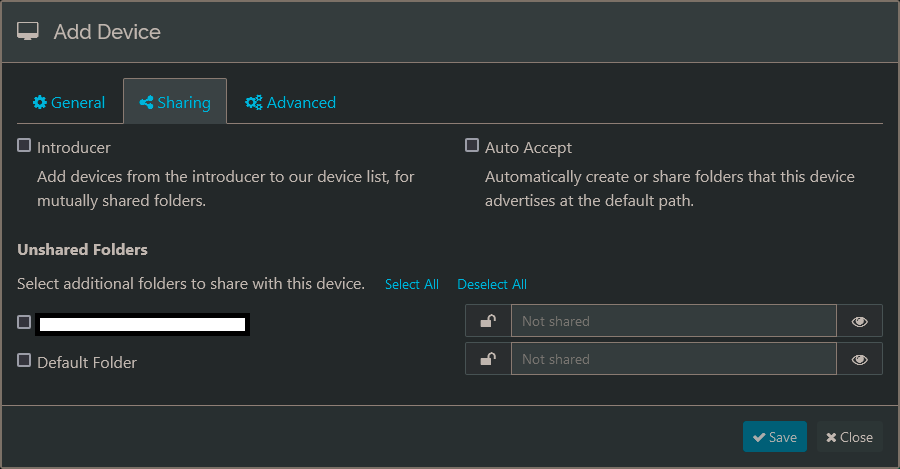Open the Advanced tab
The image size is (900, 469).
pyautogui.click(x=291, y=102)
